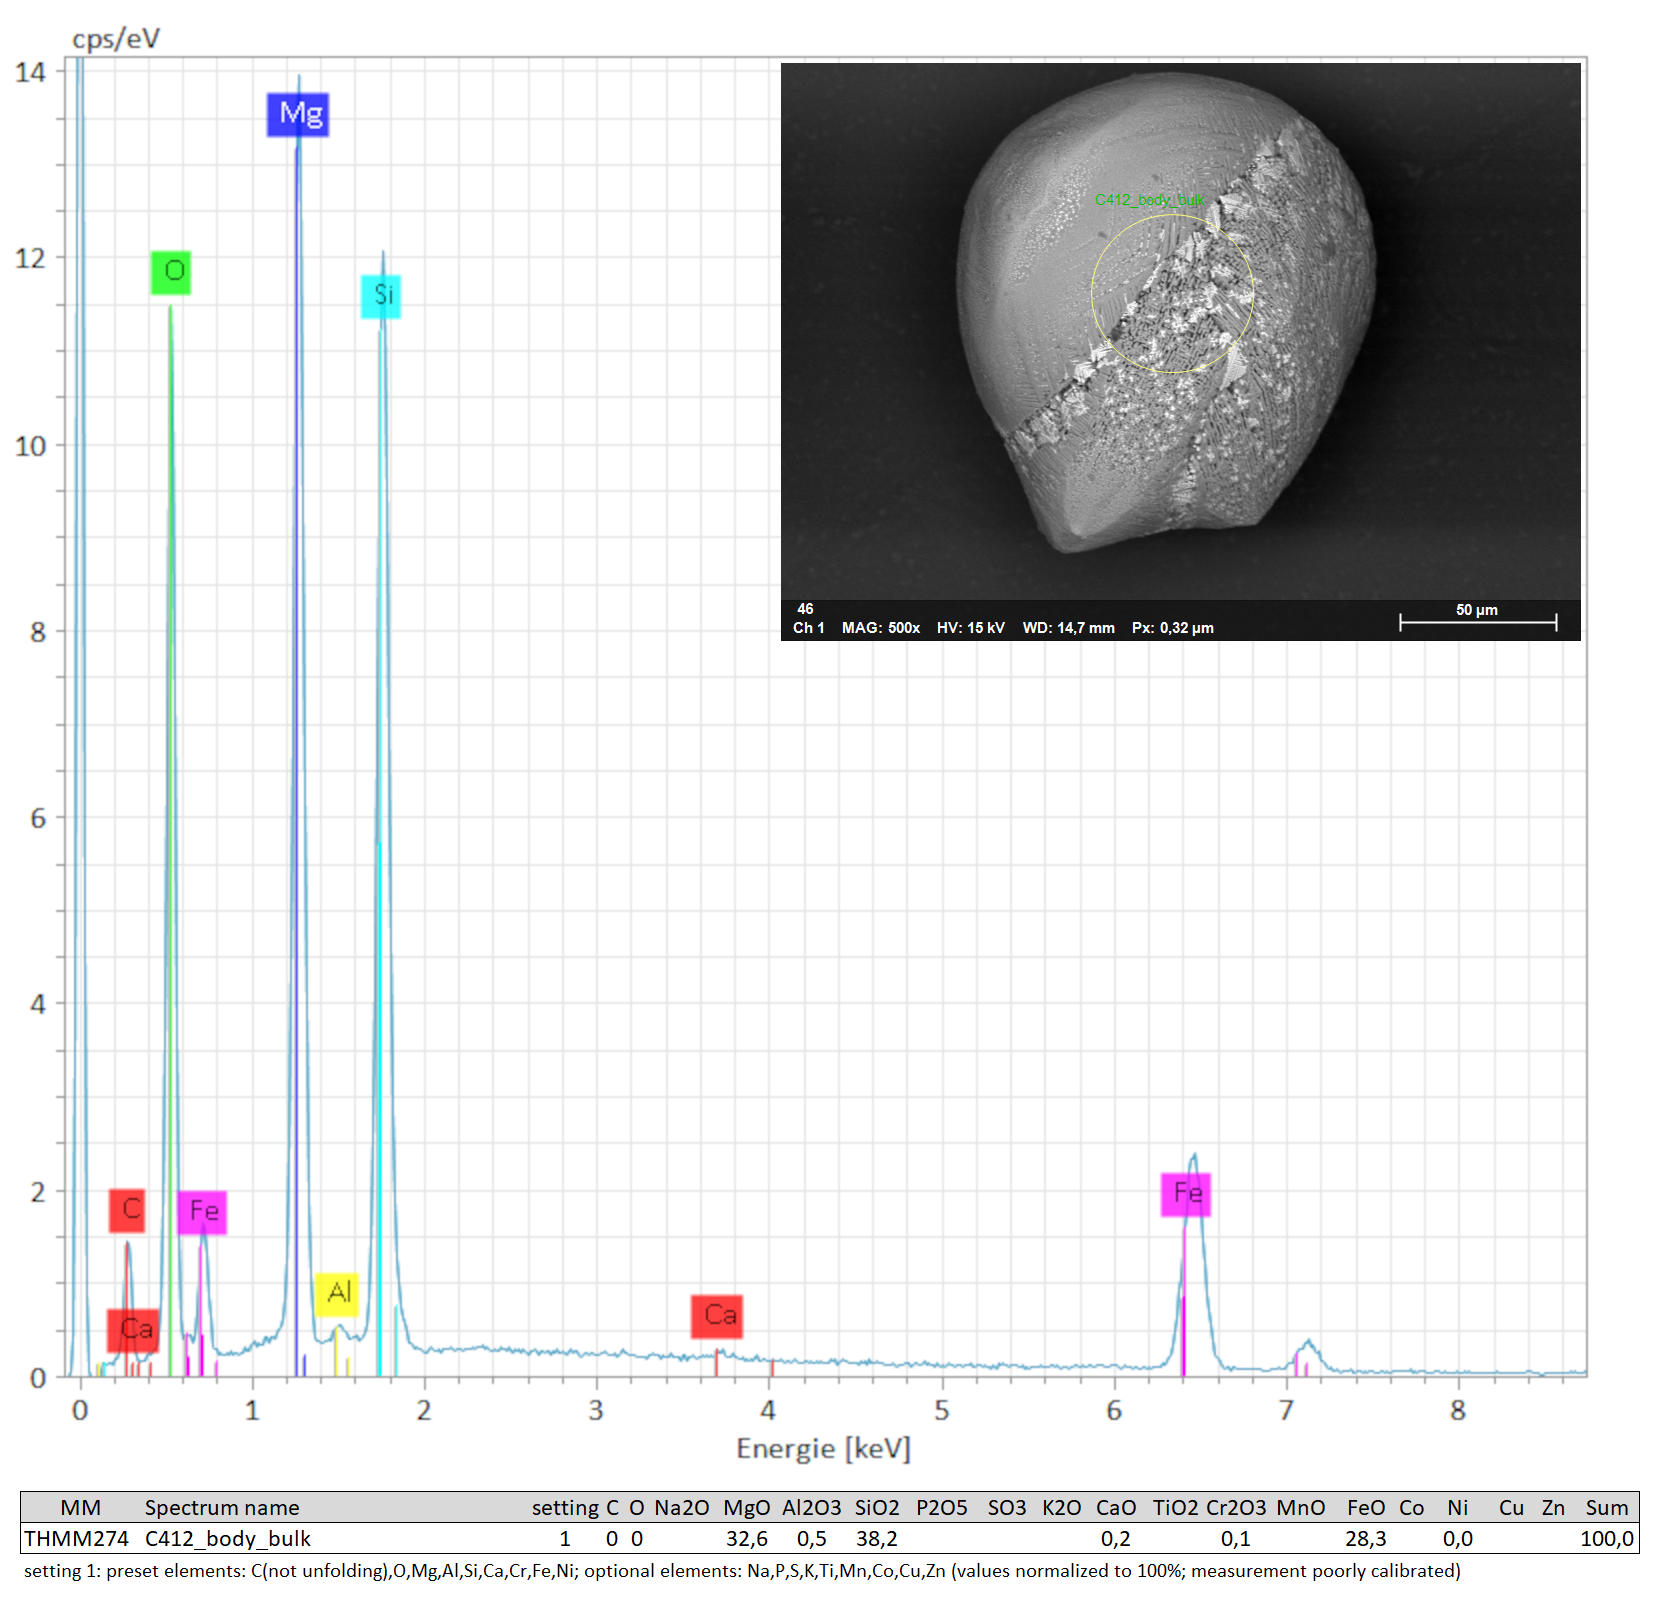Select the Ca label between 3 and 4 keV

click(x=717, y=1316)
